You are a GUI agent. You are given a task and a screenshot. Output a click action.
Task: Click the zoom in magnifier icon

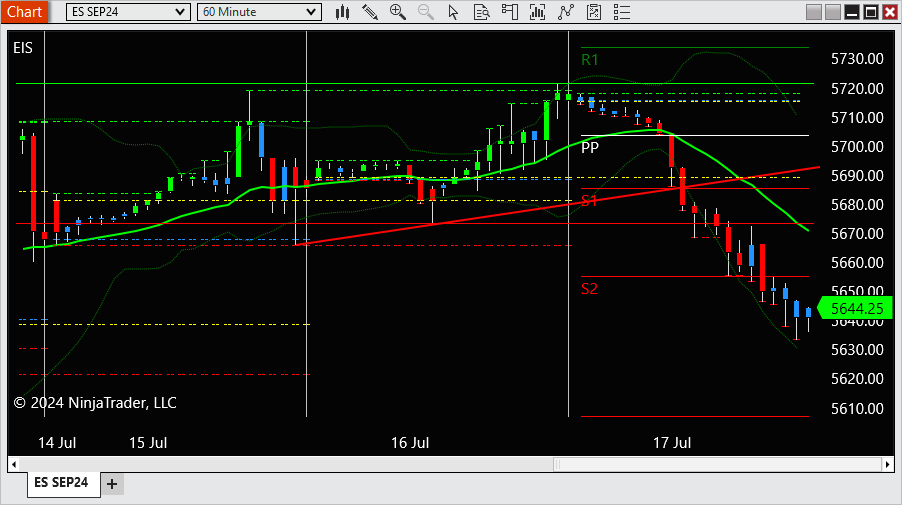pos(398,12)
